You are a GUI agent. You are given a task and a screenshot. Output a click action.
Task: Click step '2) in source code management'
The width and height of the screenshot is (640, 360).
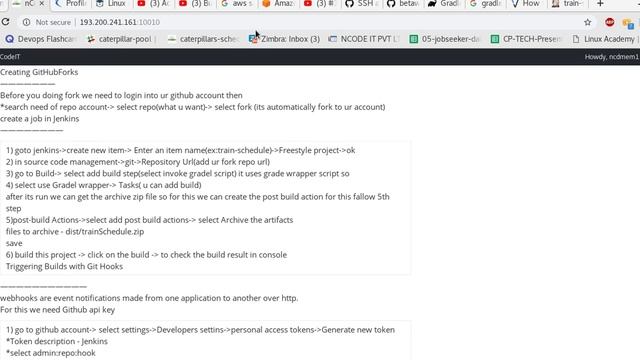(x=138, y=162)
